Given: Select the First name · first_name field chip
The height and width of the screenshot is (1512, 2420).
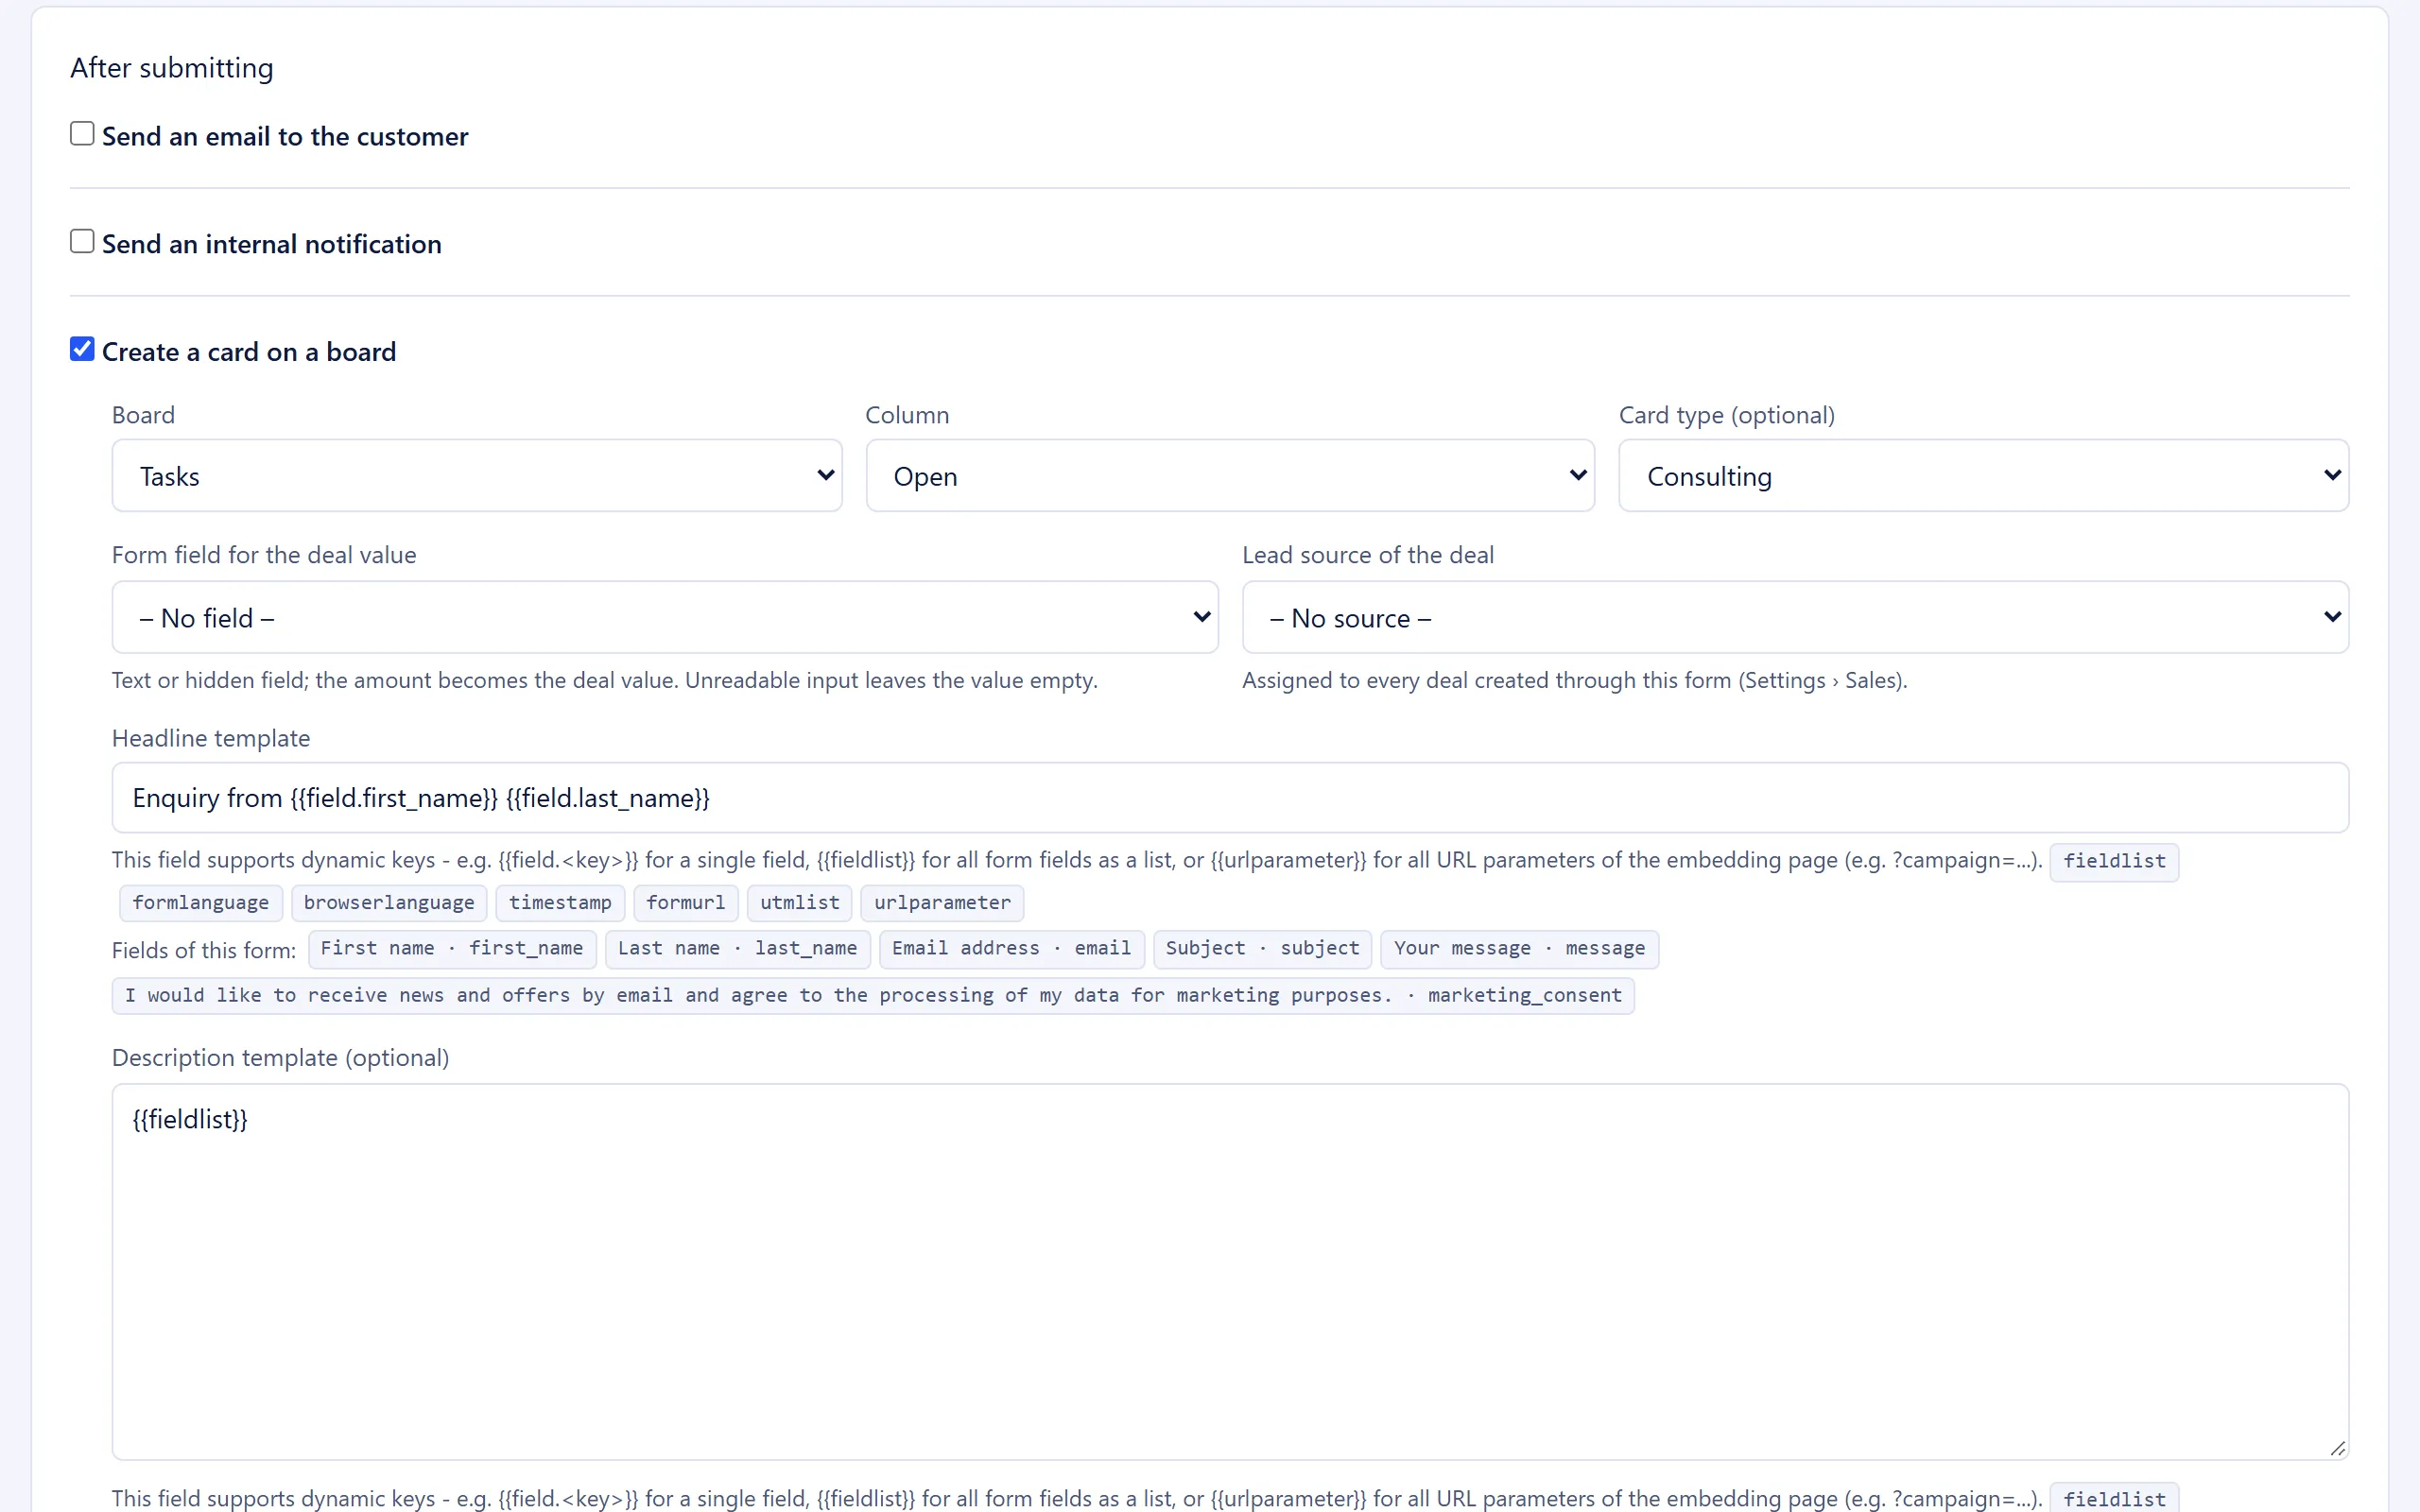Looking at the screenshot, I should 452,949.
